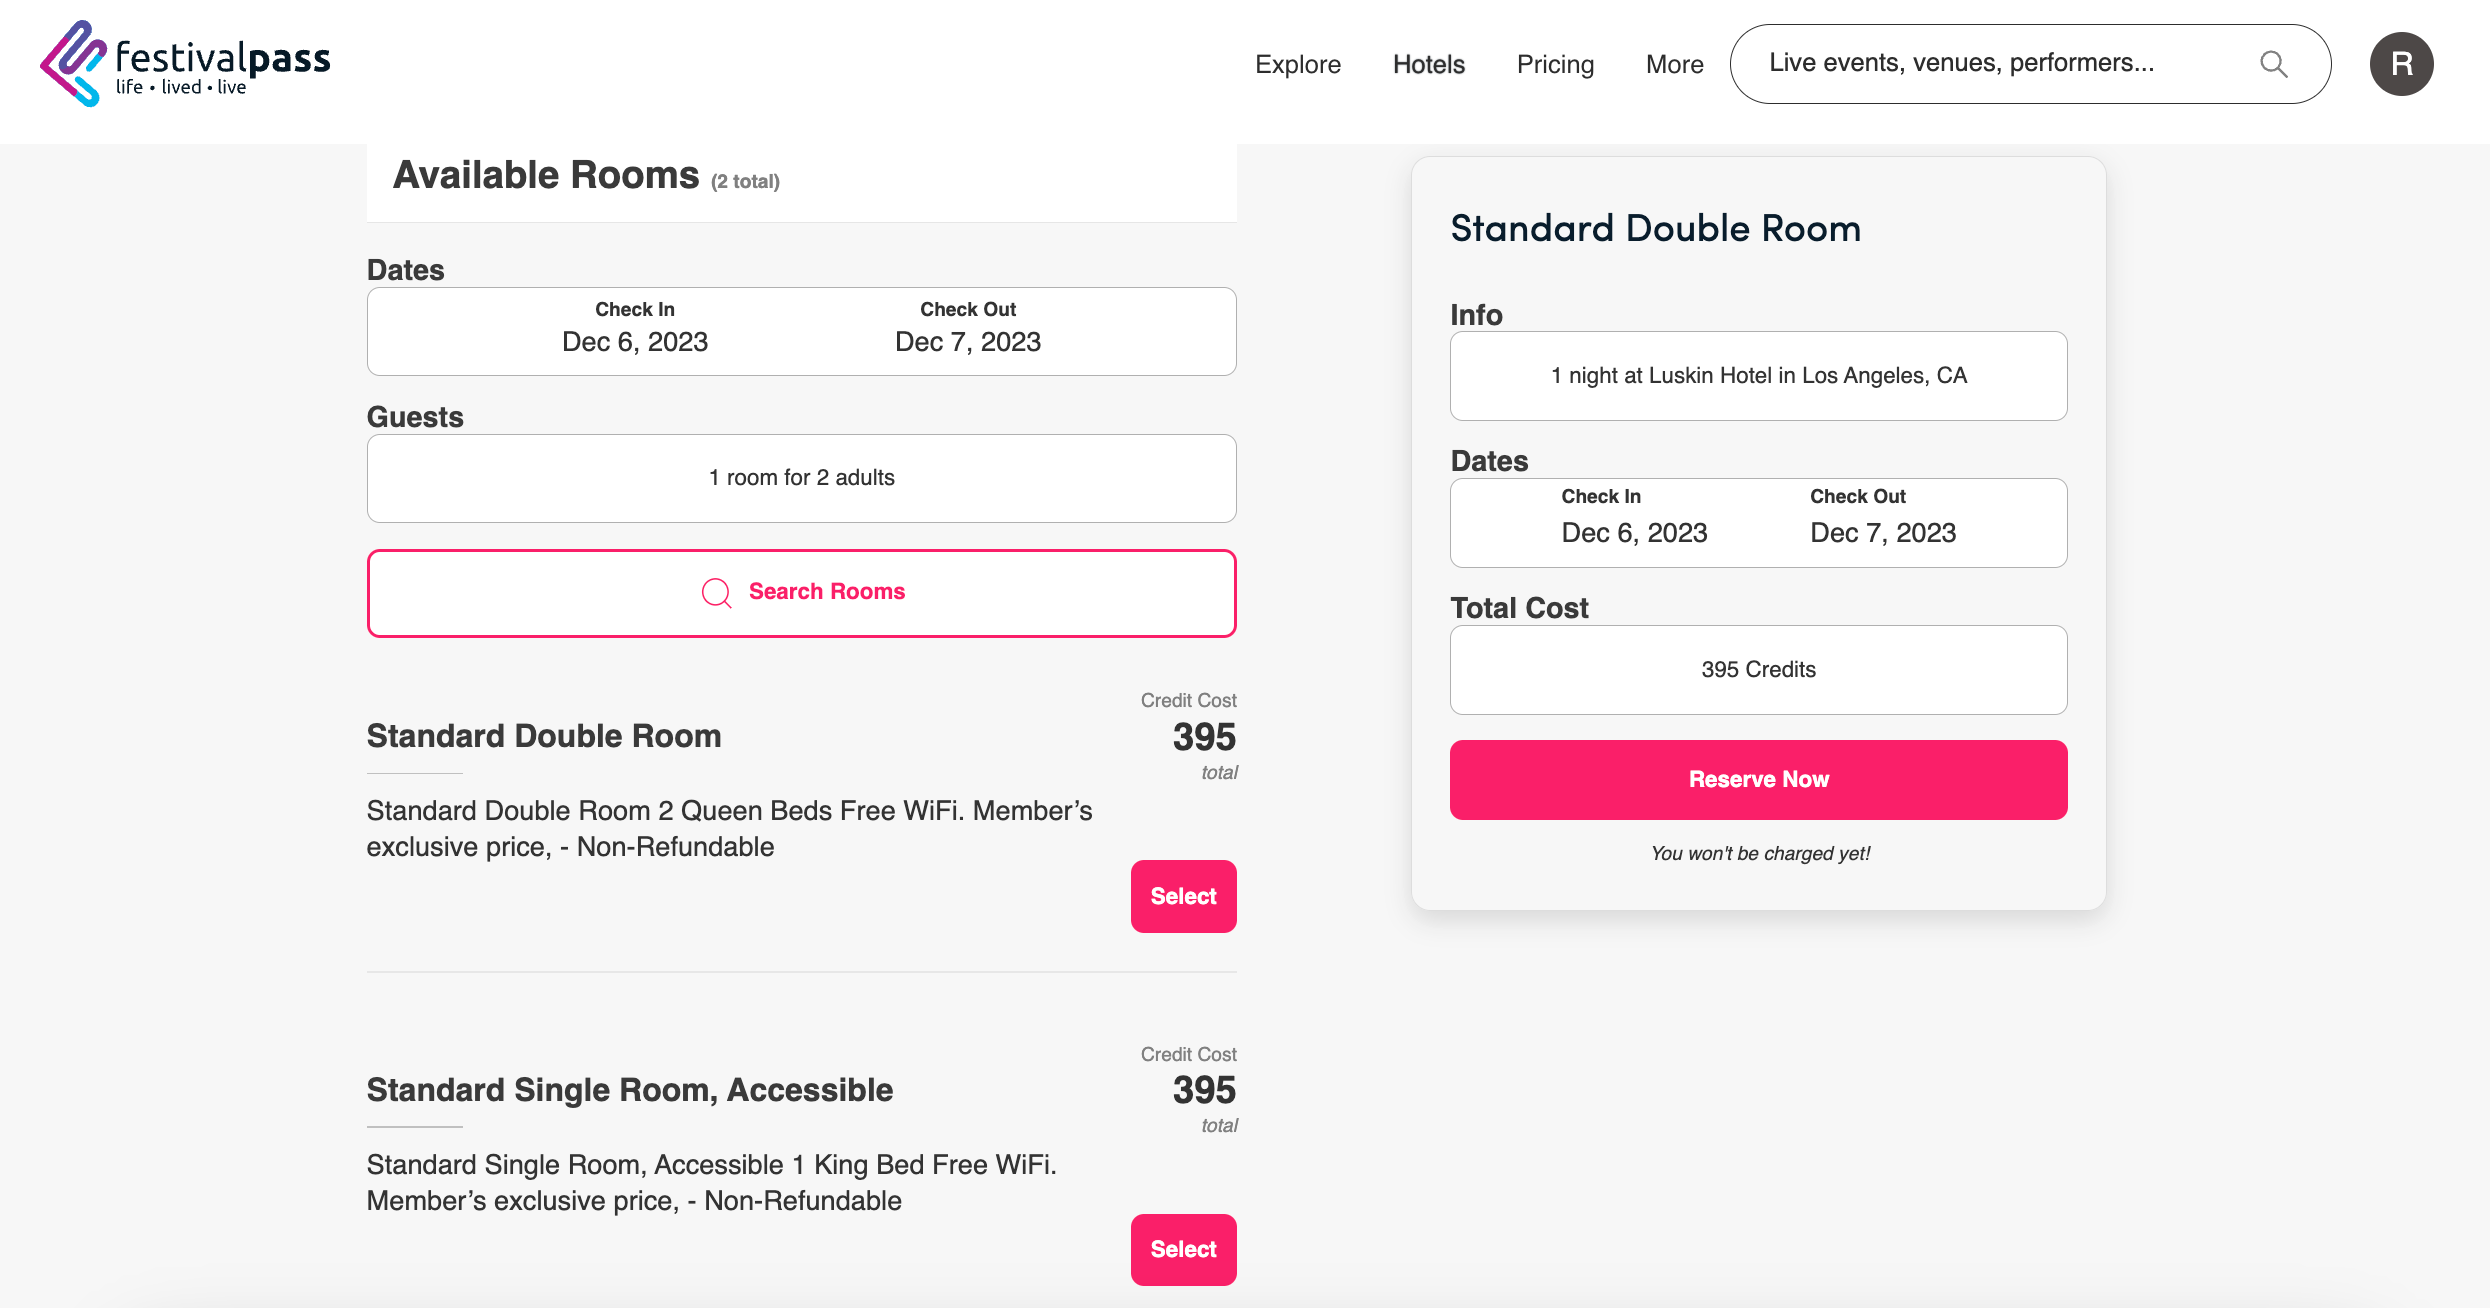Image resolution: width=2490 pixels, height=1308 pixels.
Task: Click the search magnifier icon in header
Action: pos(2273,64)
